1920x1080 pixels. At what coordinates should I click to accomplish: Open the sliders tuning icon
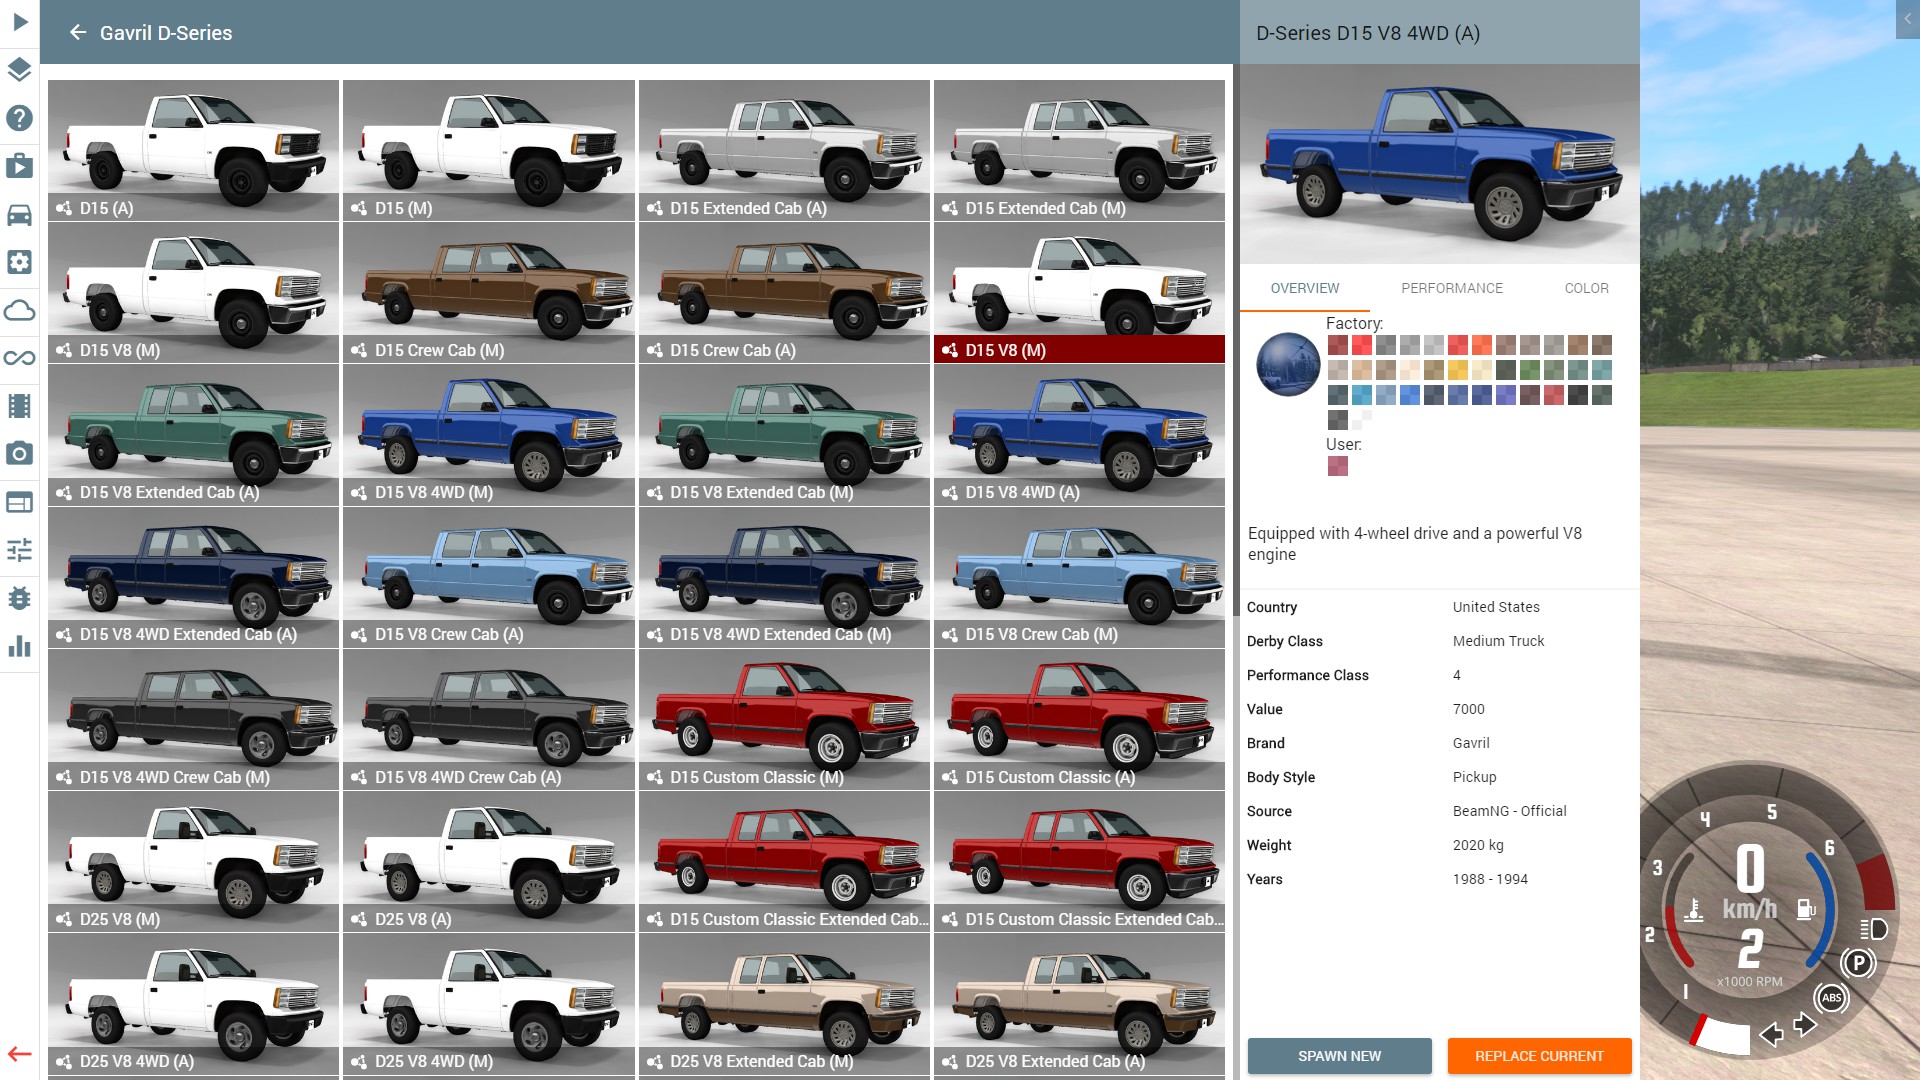coord(20,550)
